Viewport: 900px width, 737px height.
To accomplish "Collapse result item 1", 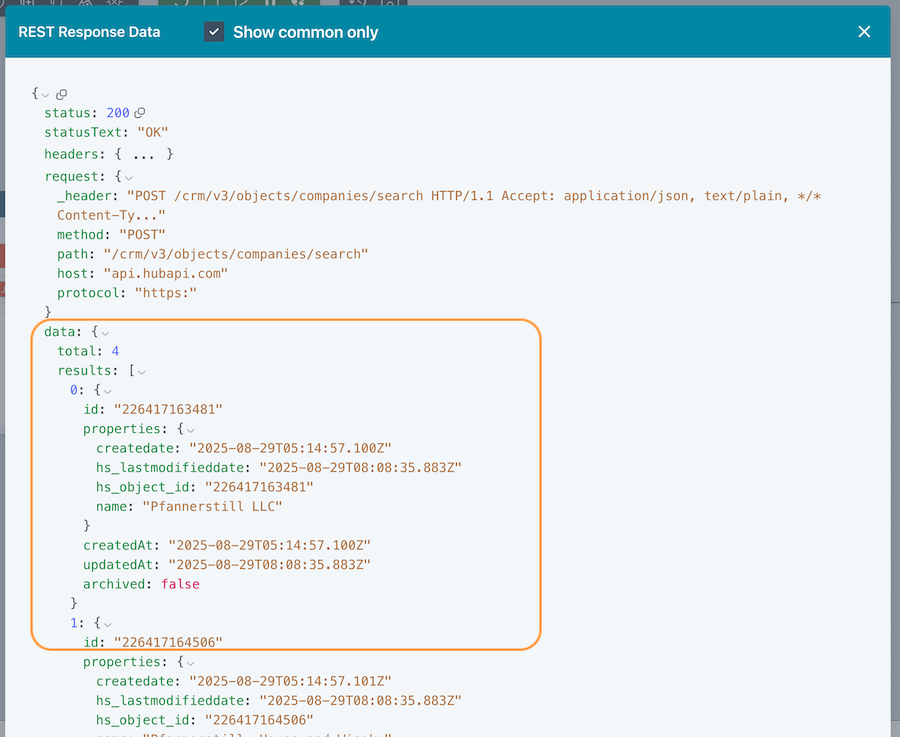I will (107, 622).
